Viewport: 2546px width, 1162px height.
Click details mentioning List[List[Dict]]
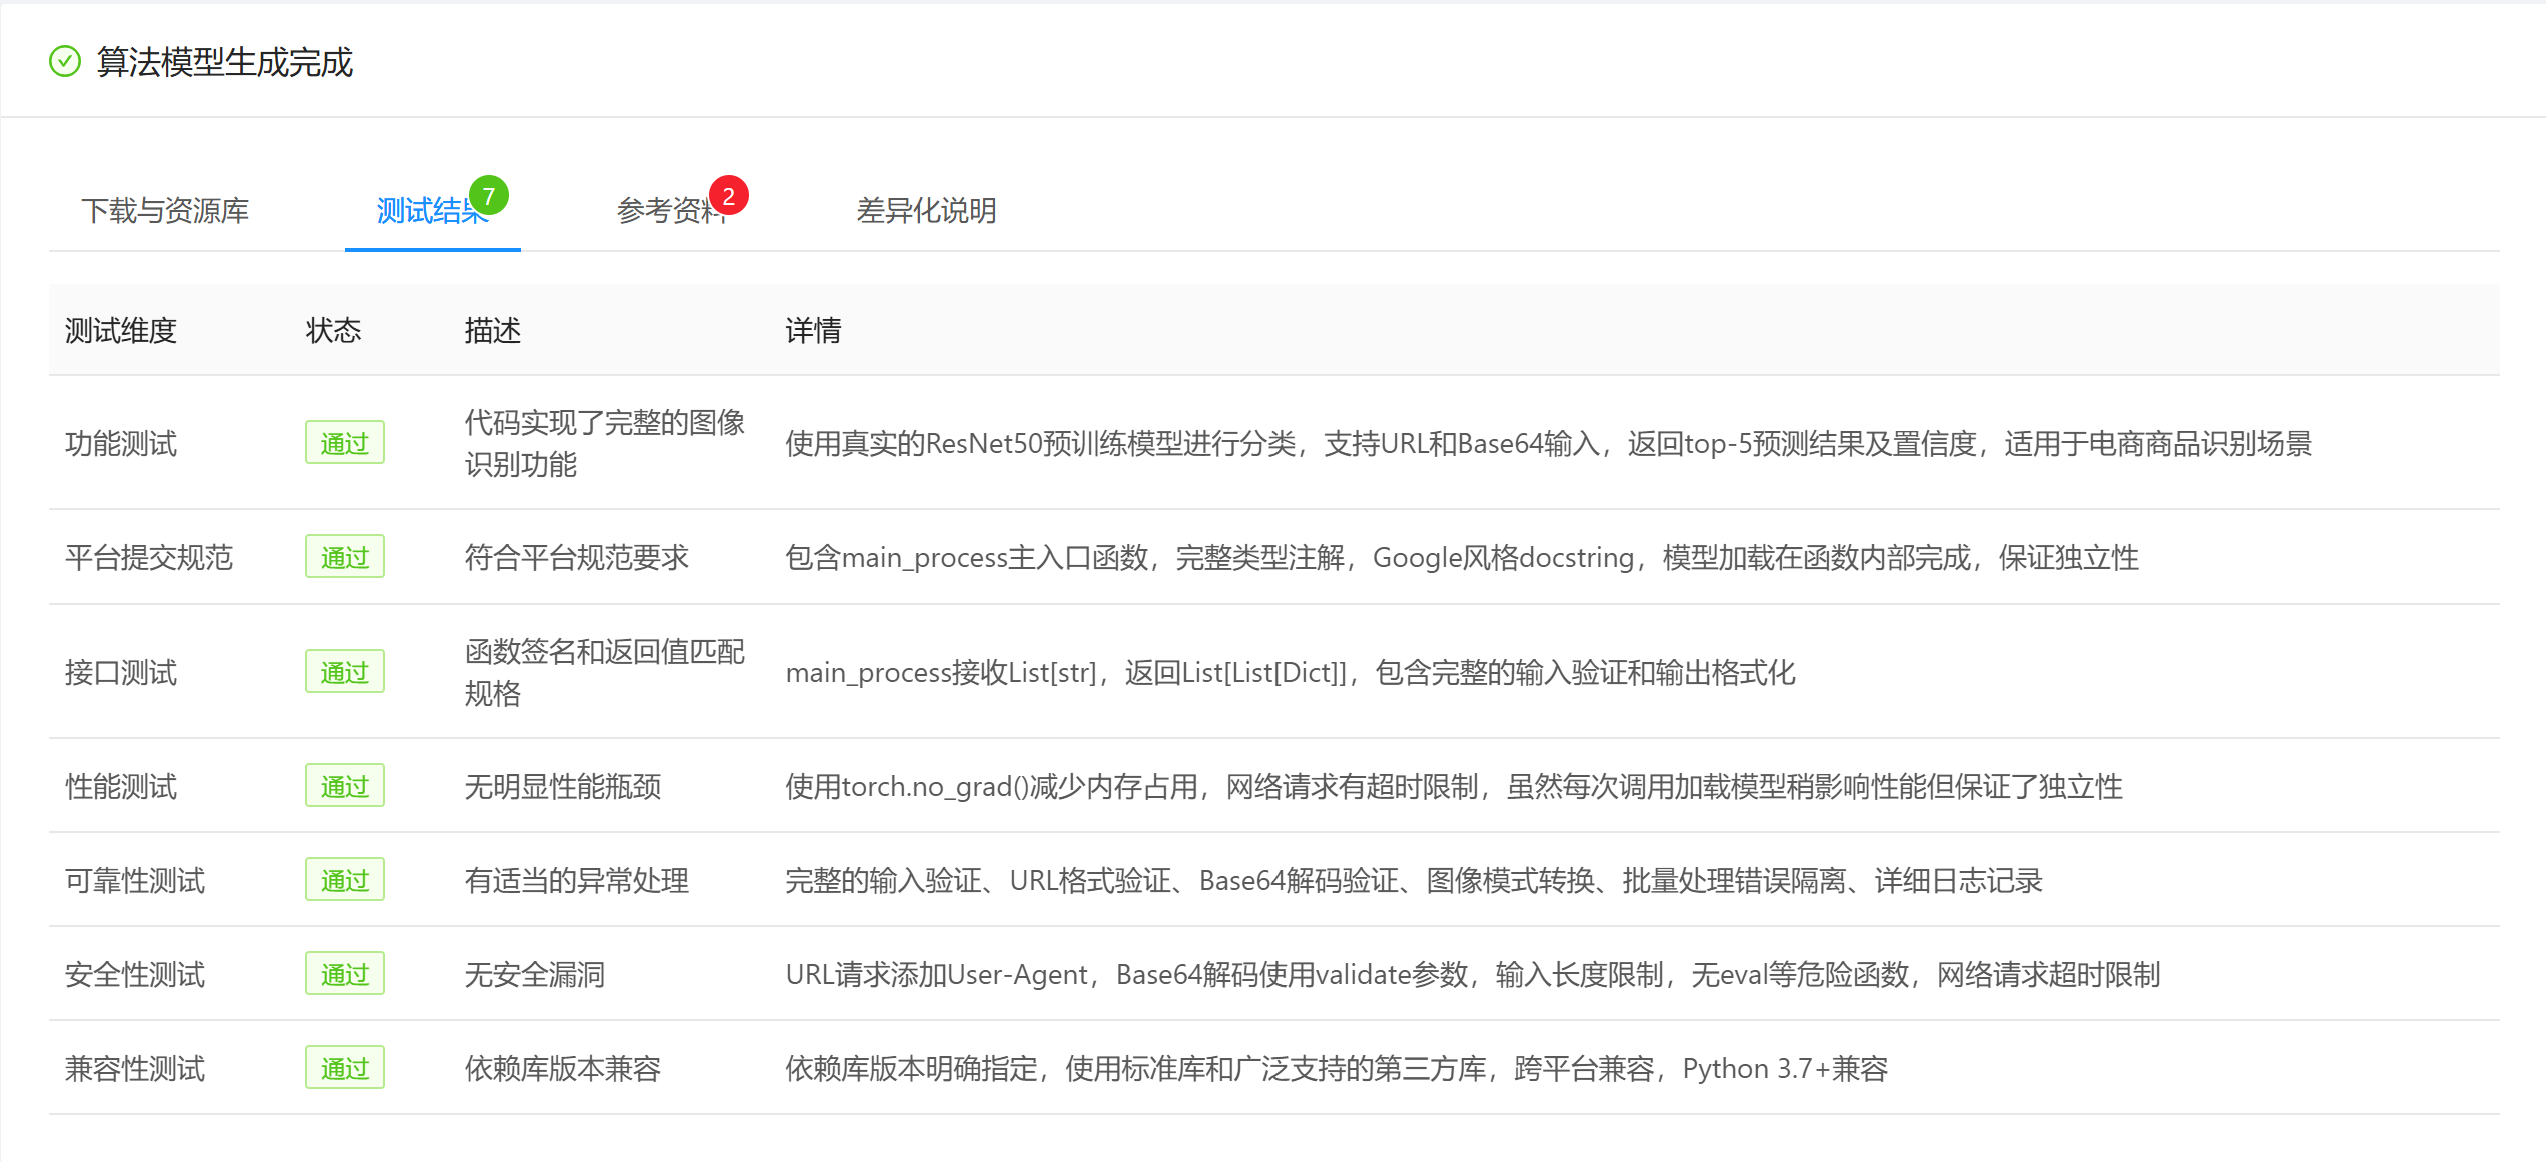click(x=1290, y=672)
